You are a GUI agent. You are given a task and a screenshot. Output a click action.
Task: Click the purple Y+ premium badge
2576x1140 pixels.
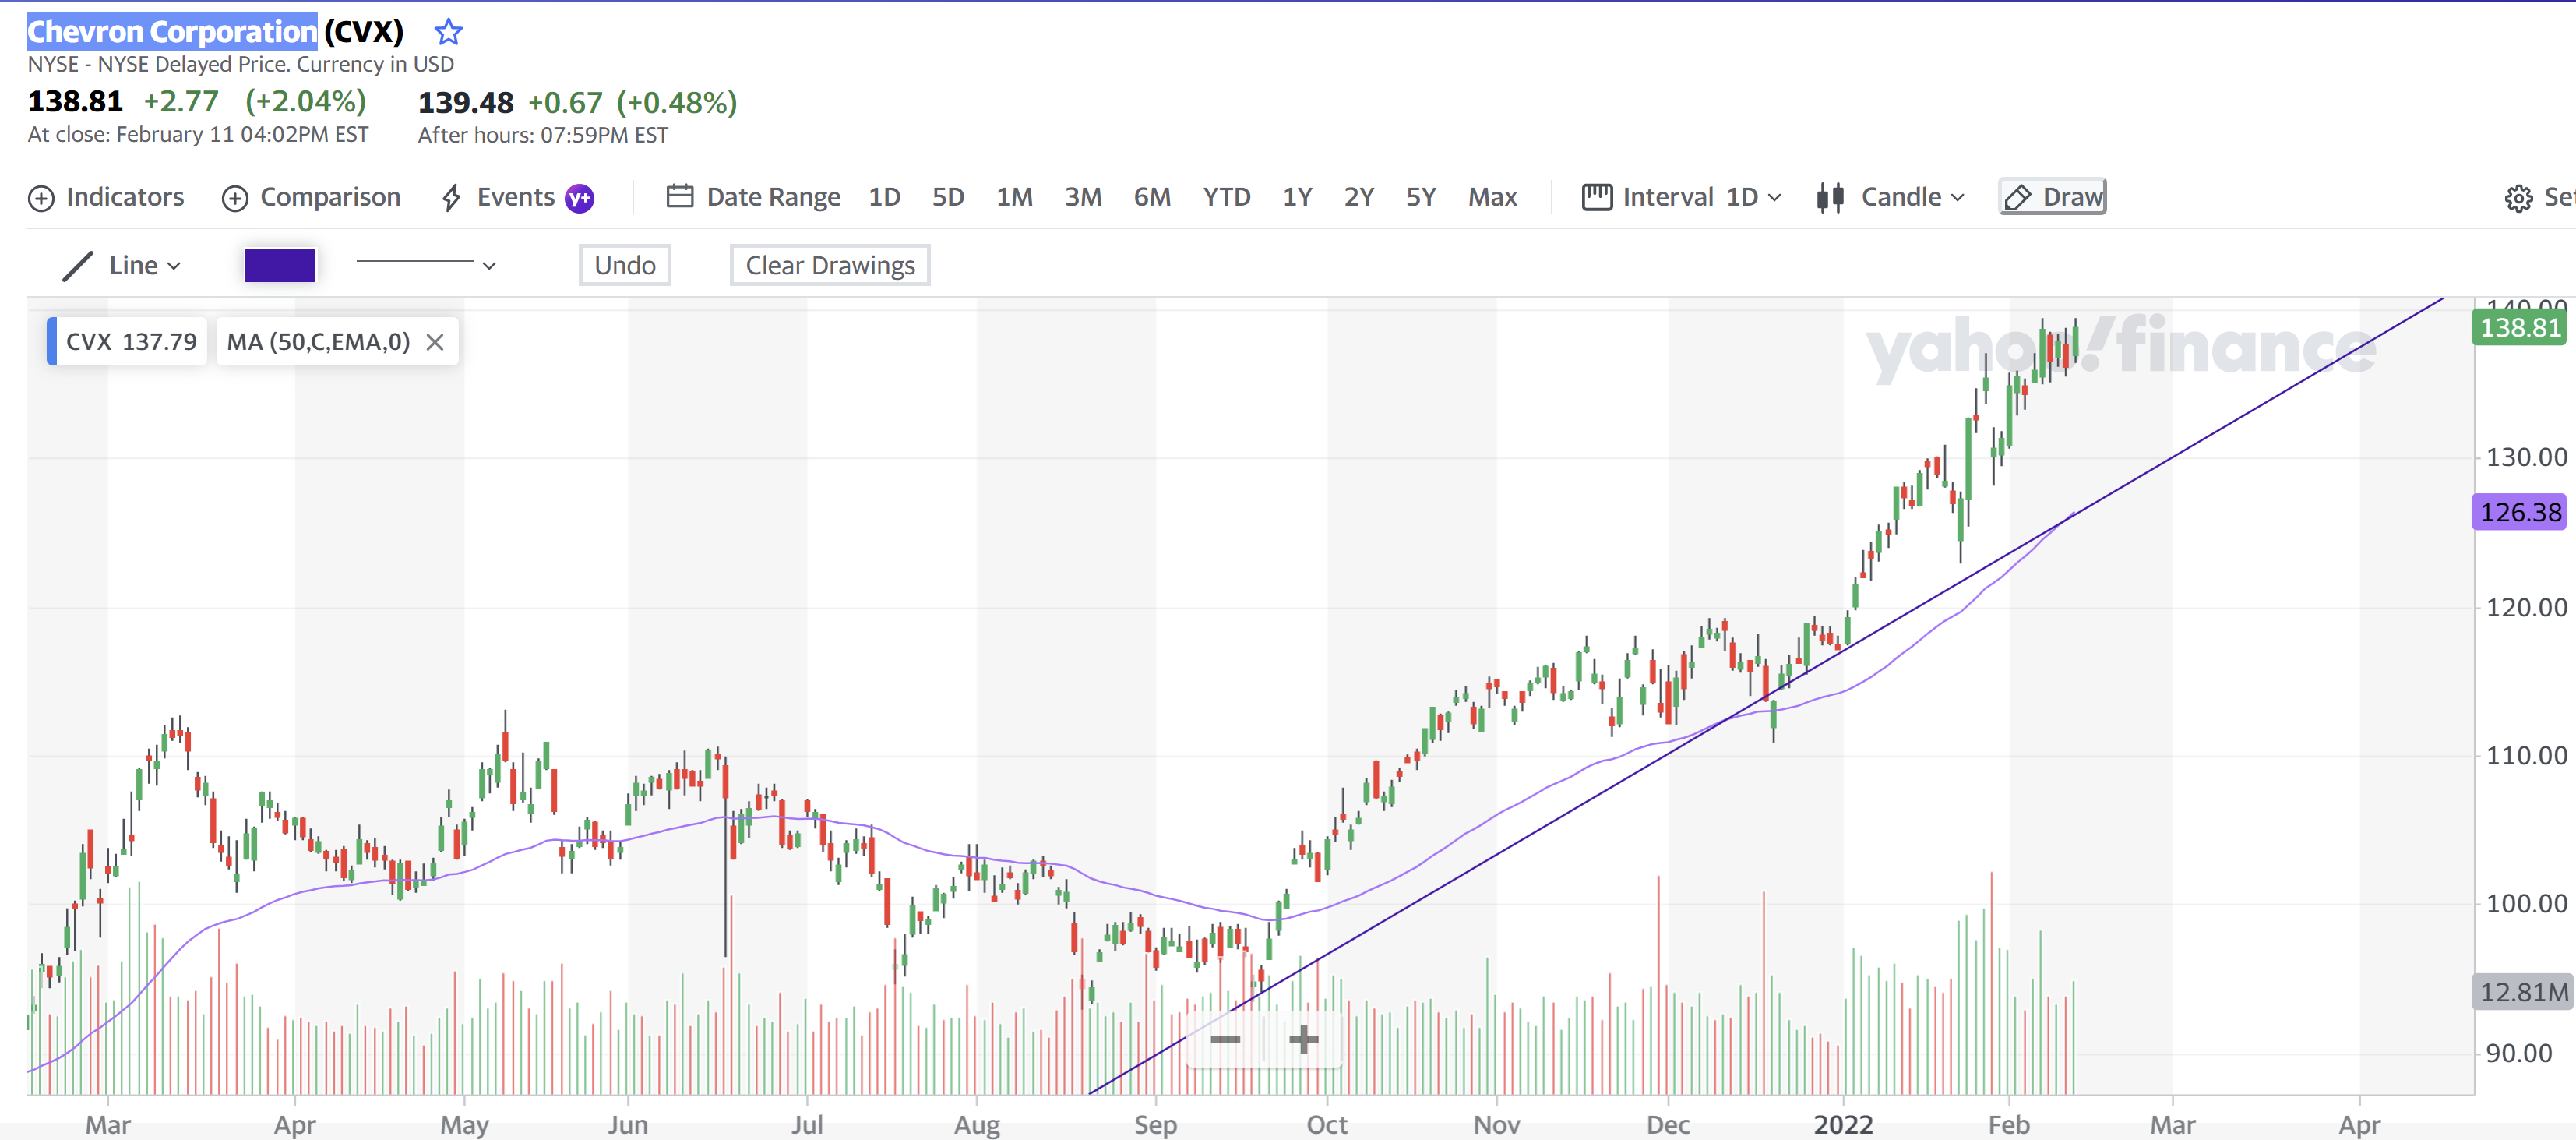click(580, 198)
